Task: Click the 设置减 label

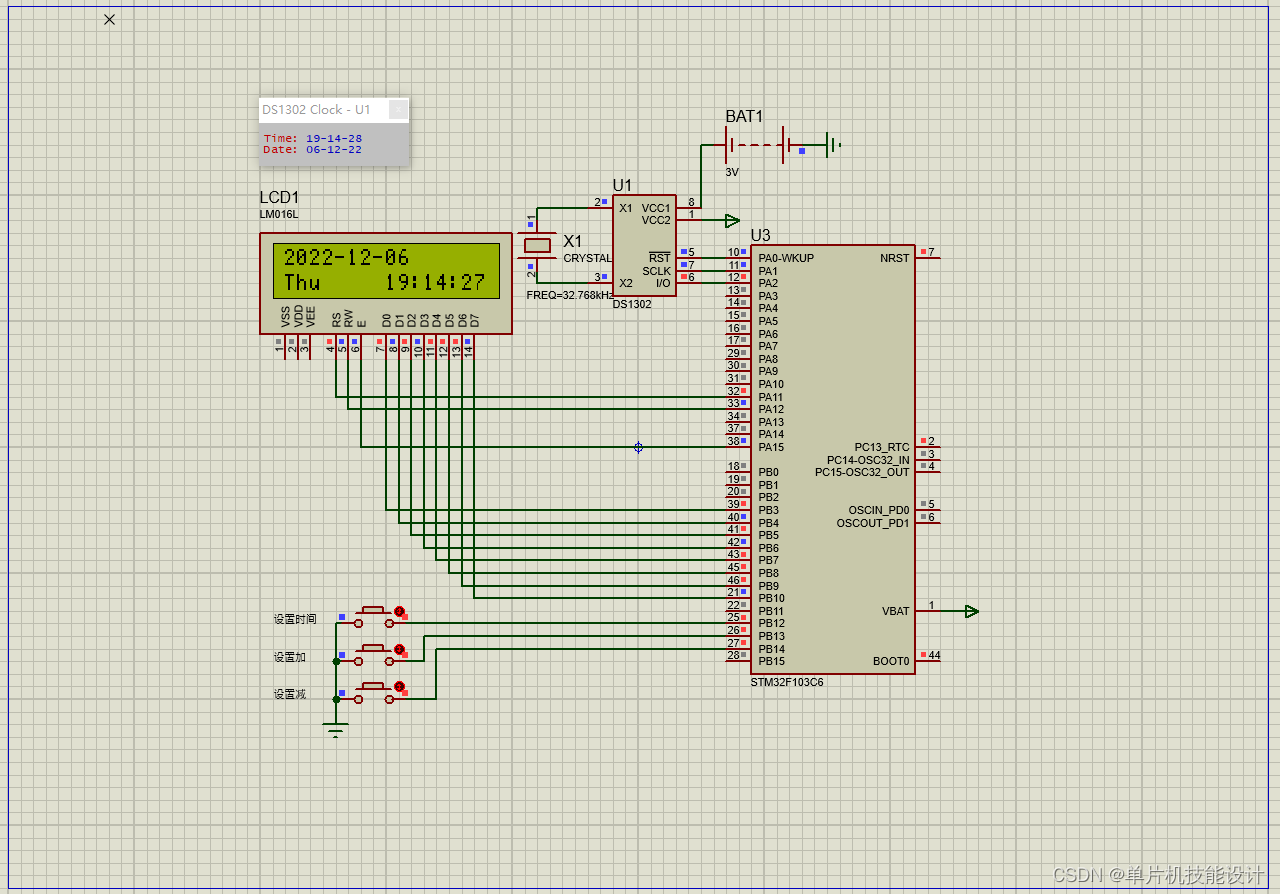Action: click(x=289, y=694)
